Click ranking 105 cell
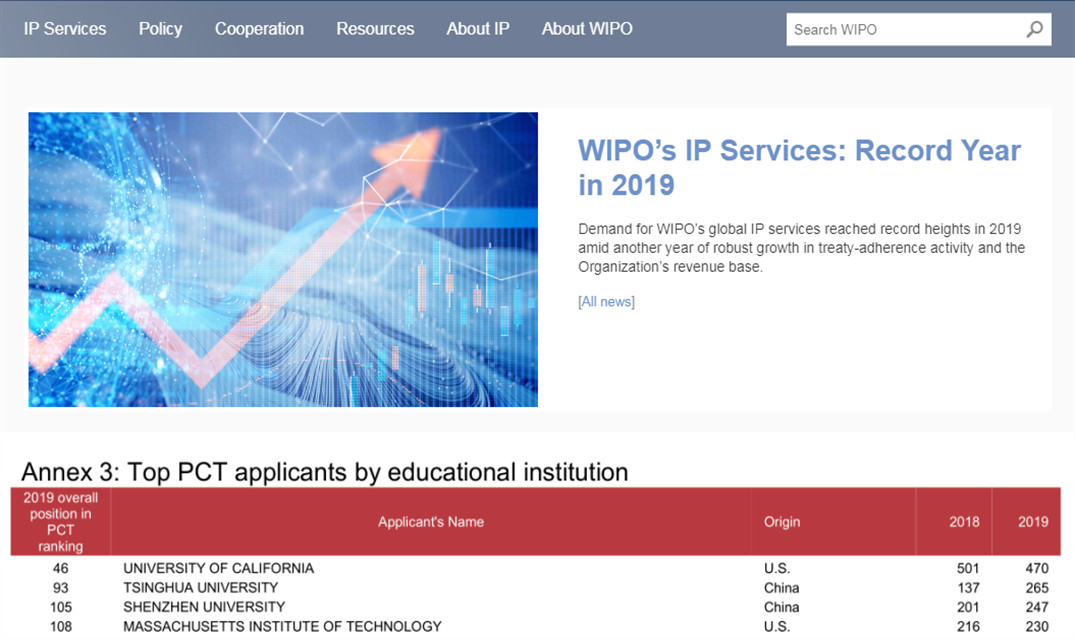Image resolution: width=1075 pixels, height=639 pixels. pos(60,607)
